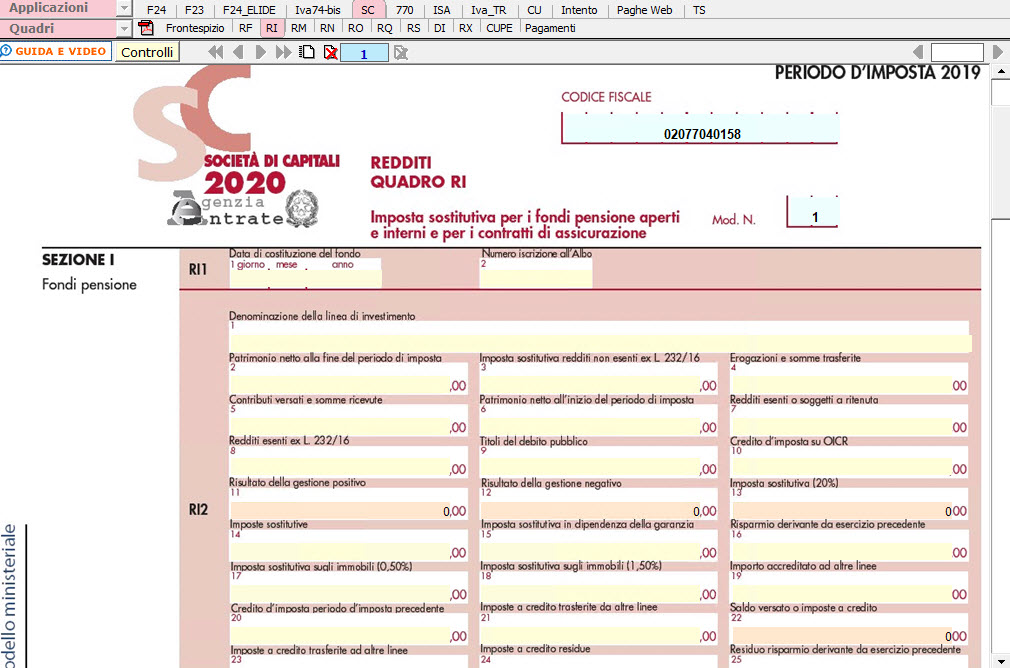Click scrollbar down arrow at bottom right
Viewport: 1010px width, 668px height.
1000,662
